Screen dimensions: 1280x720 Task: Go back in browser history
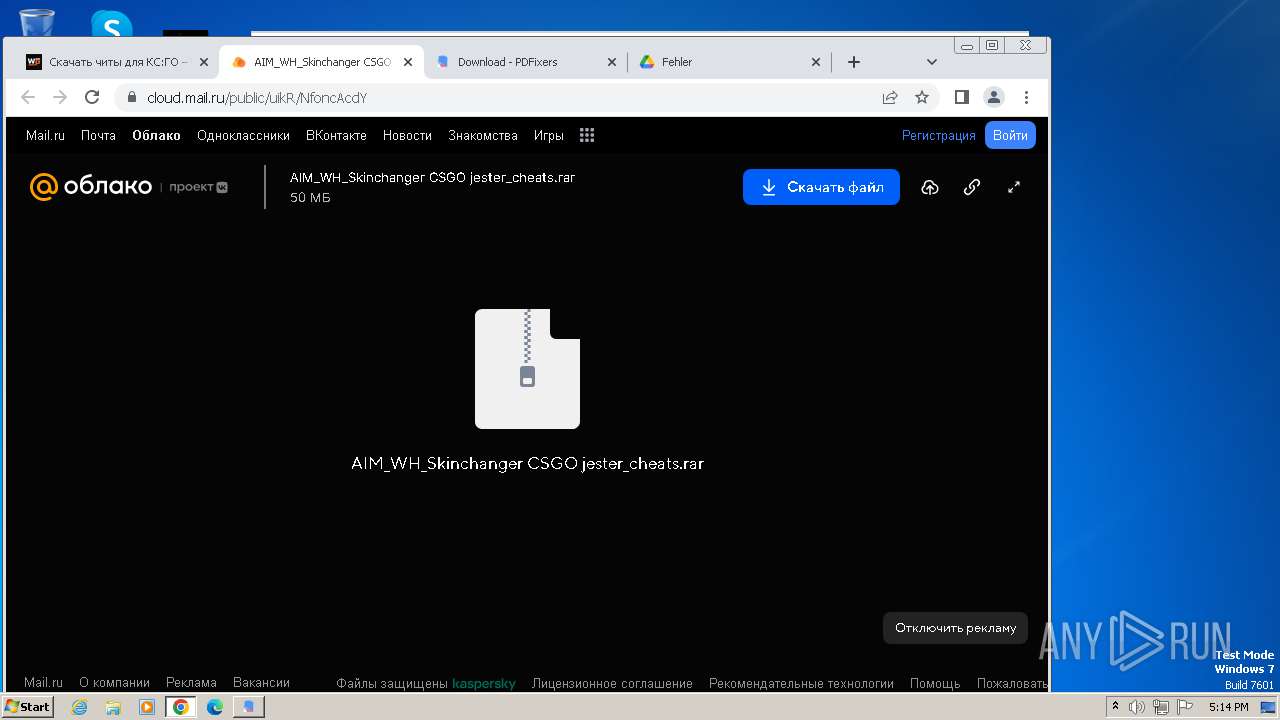click(x=28, y=97)
